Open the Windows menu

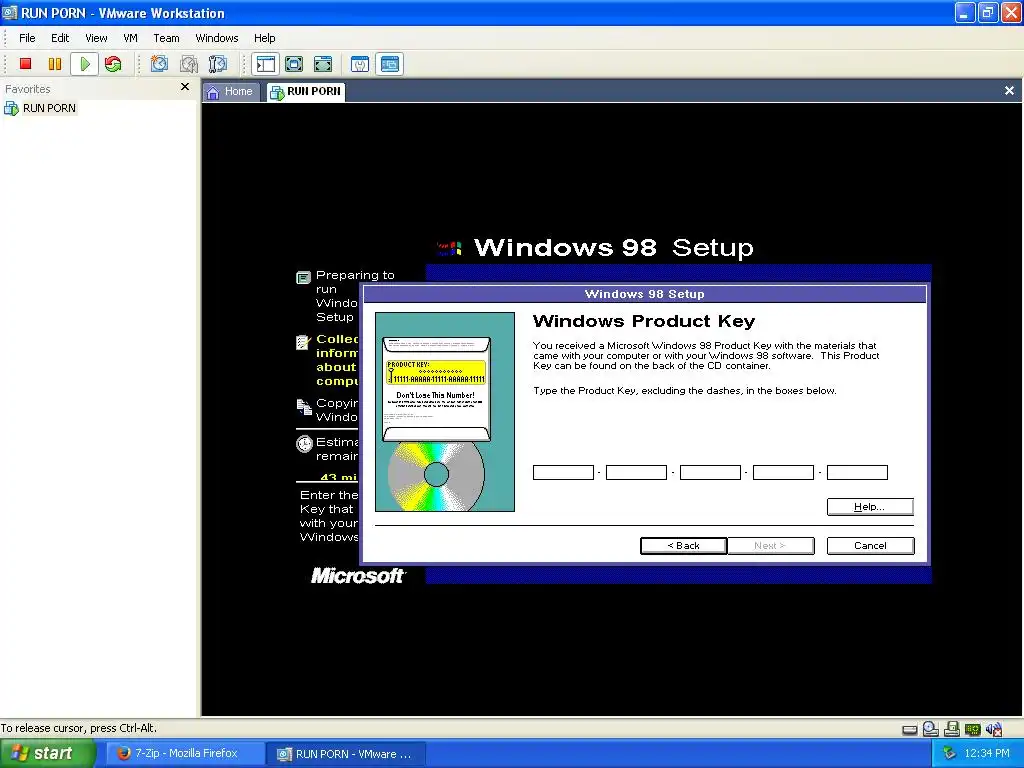pos(217,38)
